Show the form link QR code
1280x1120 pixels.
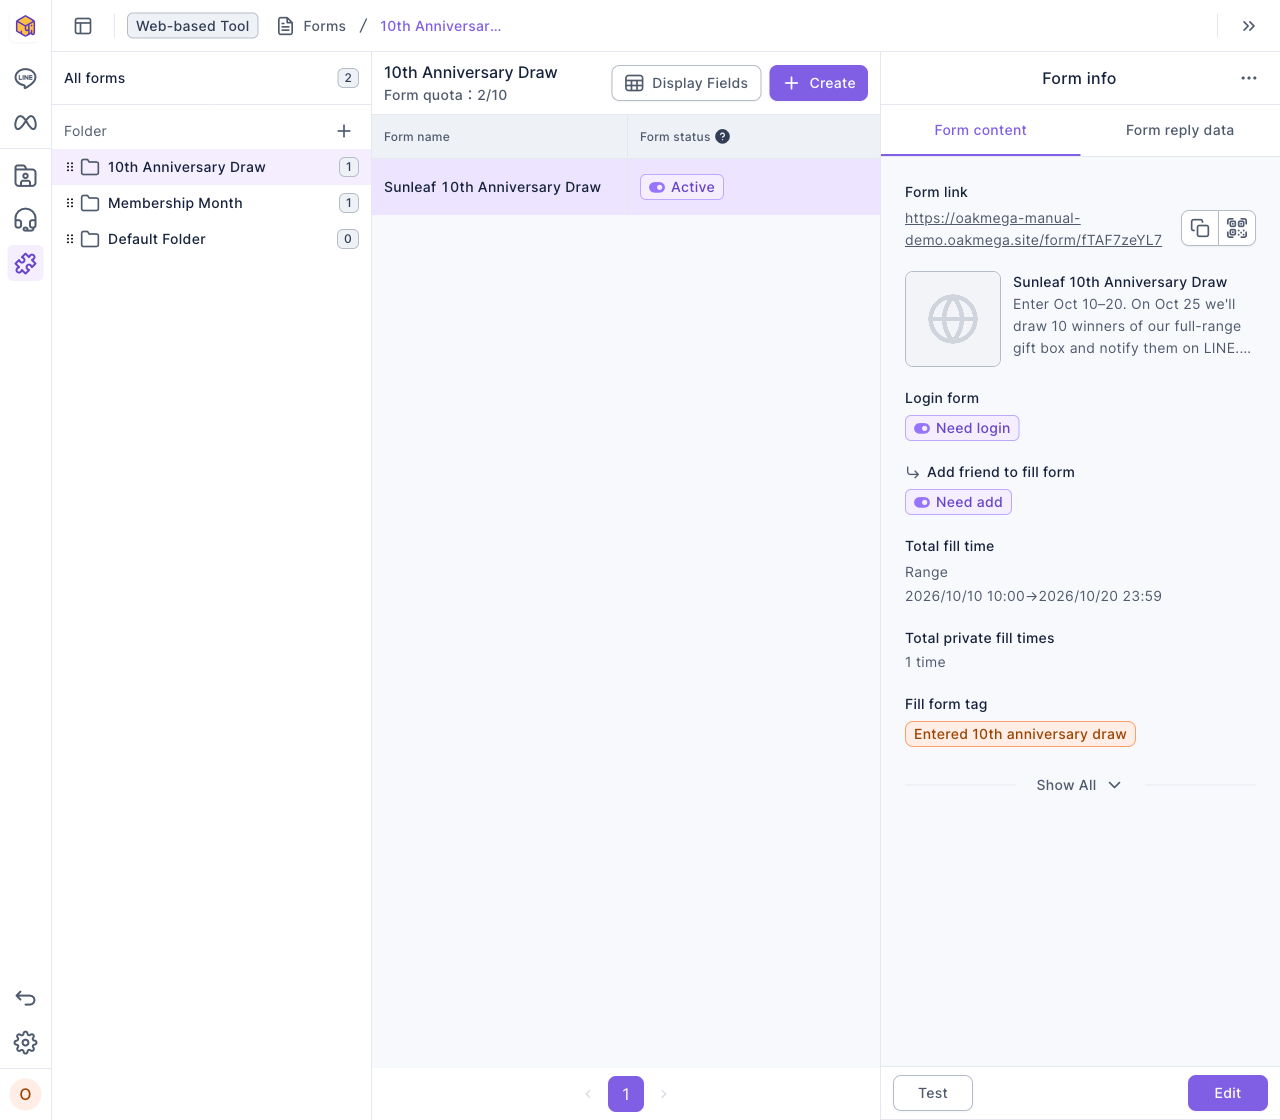(x=1237, y=228)
